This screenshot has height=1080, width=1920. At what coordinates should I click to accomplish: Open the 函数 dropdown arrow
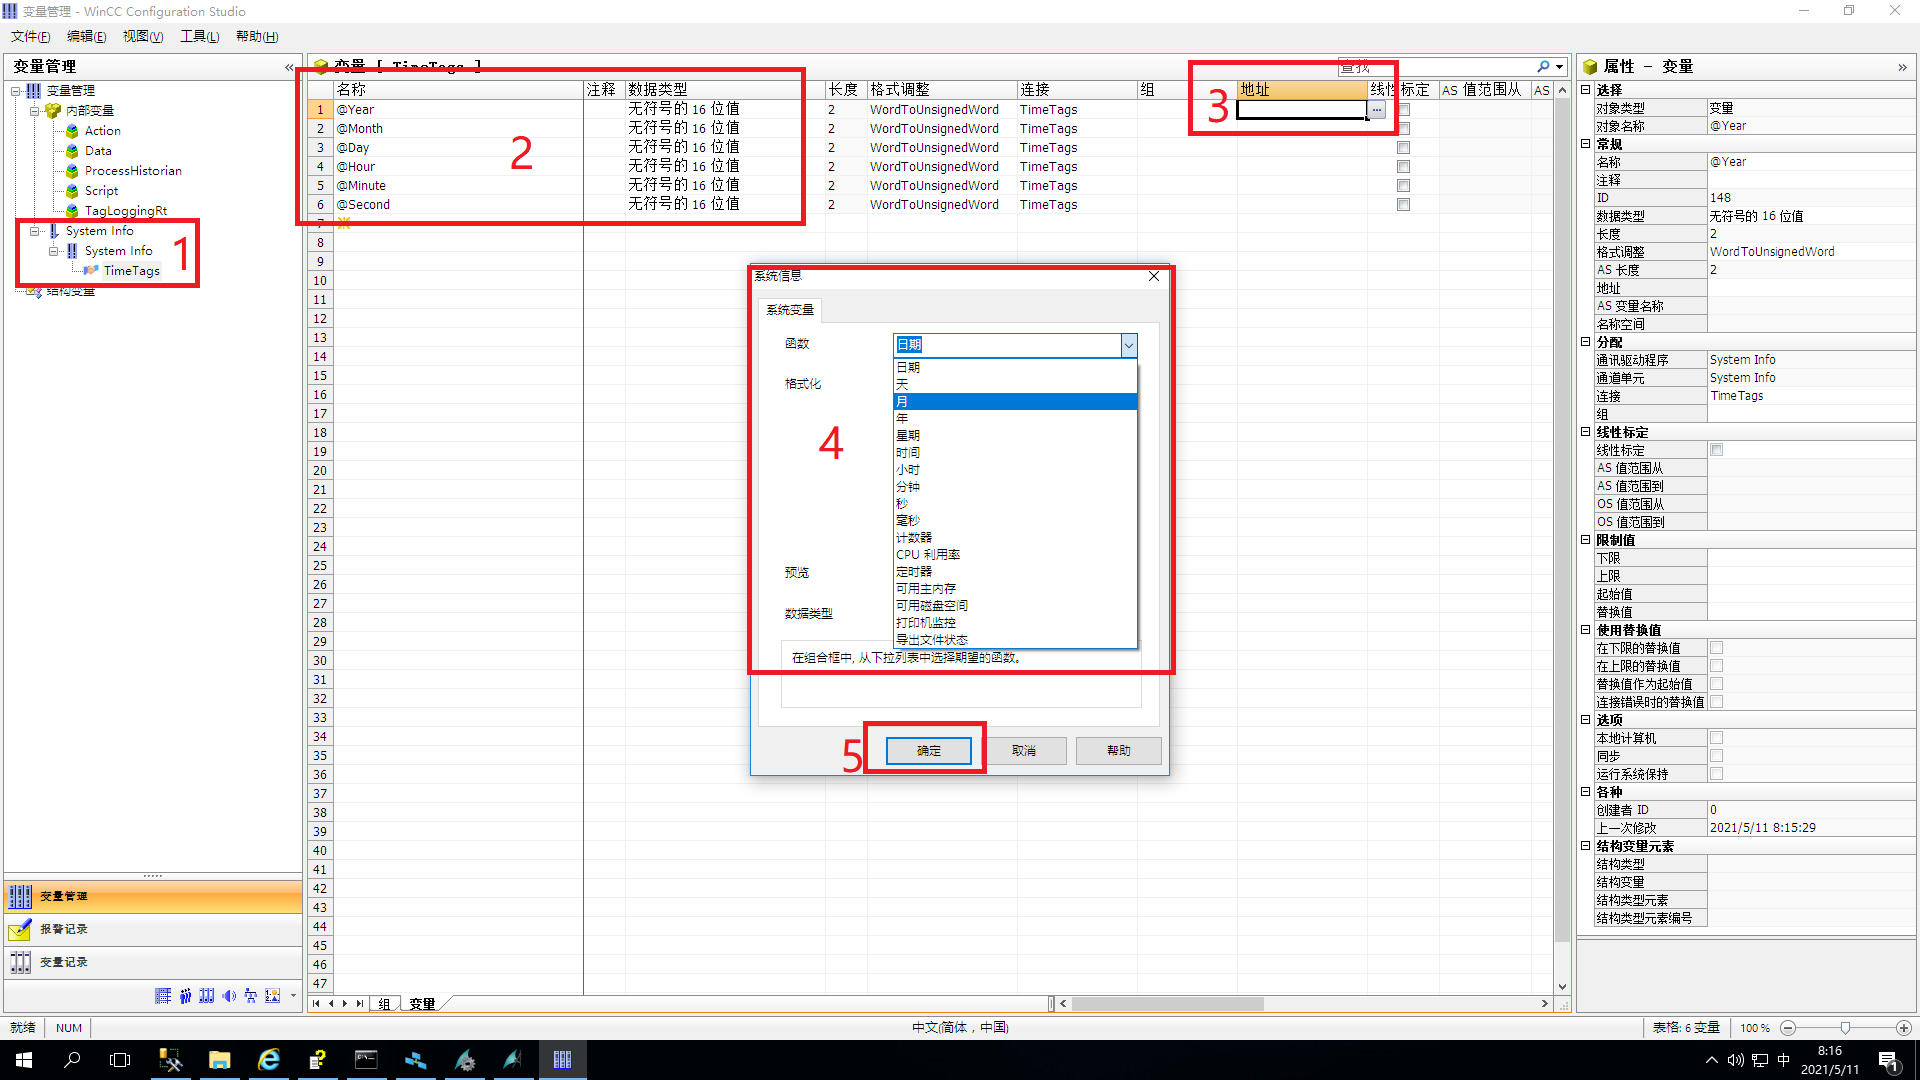[1128, 345]
